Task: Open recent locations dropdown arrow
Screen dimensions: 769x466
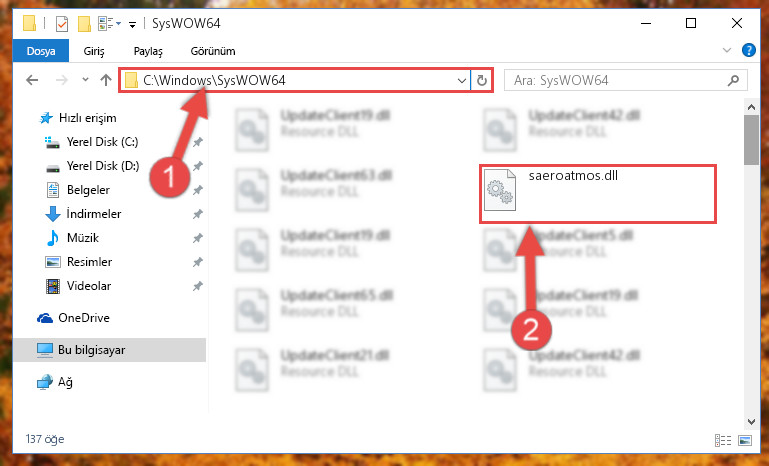Action: click(85, 79)
